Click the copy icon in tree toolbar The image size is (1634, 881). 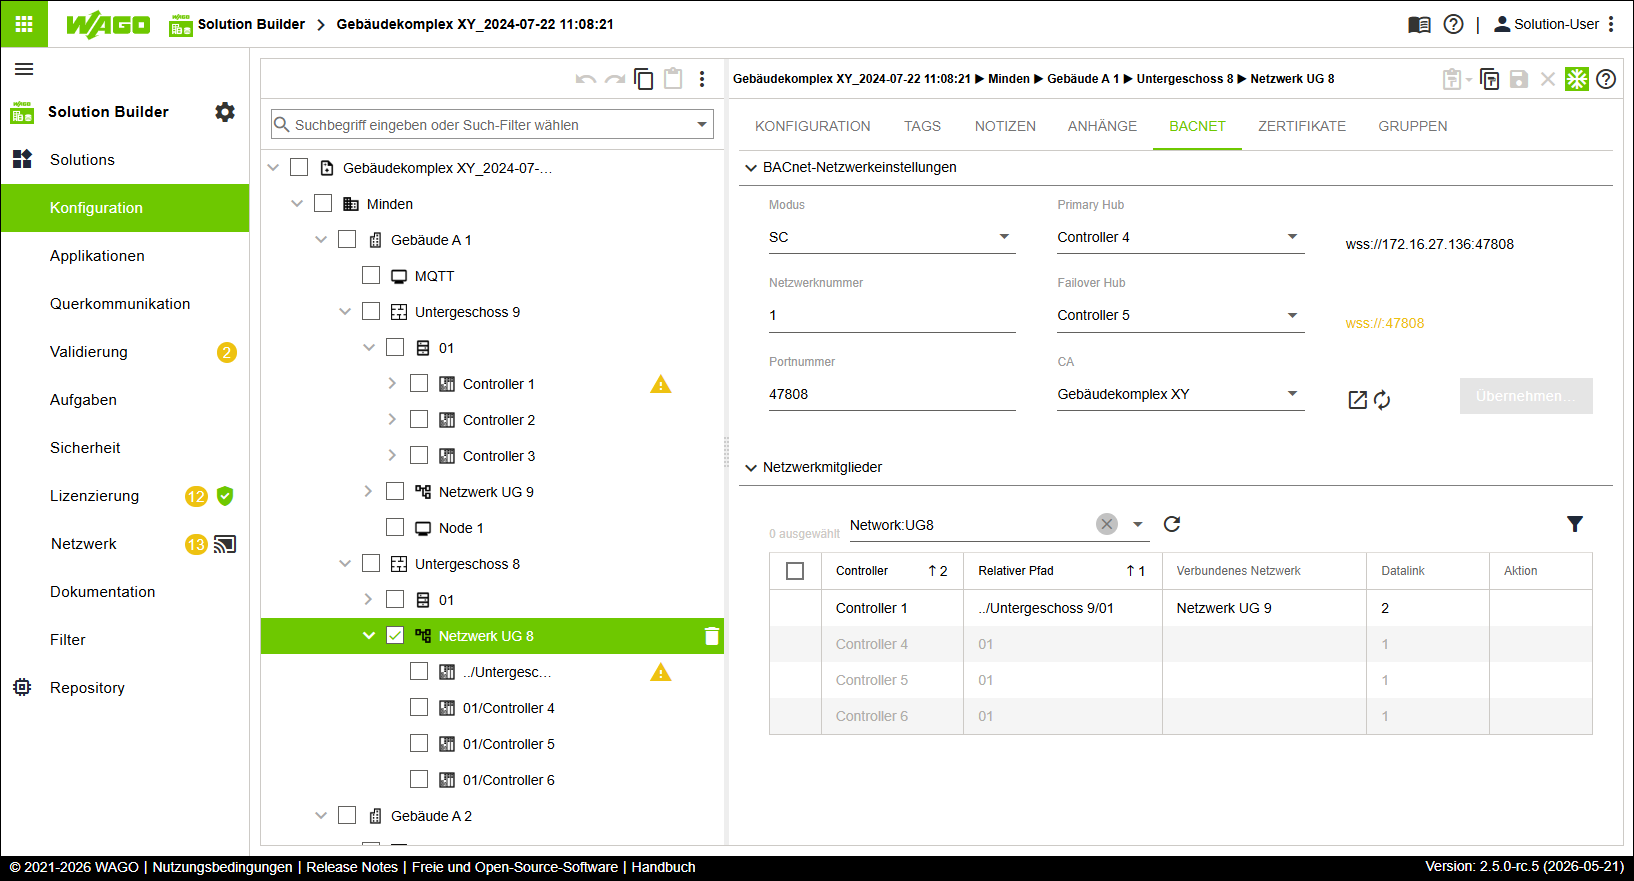[644, 79]
